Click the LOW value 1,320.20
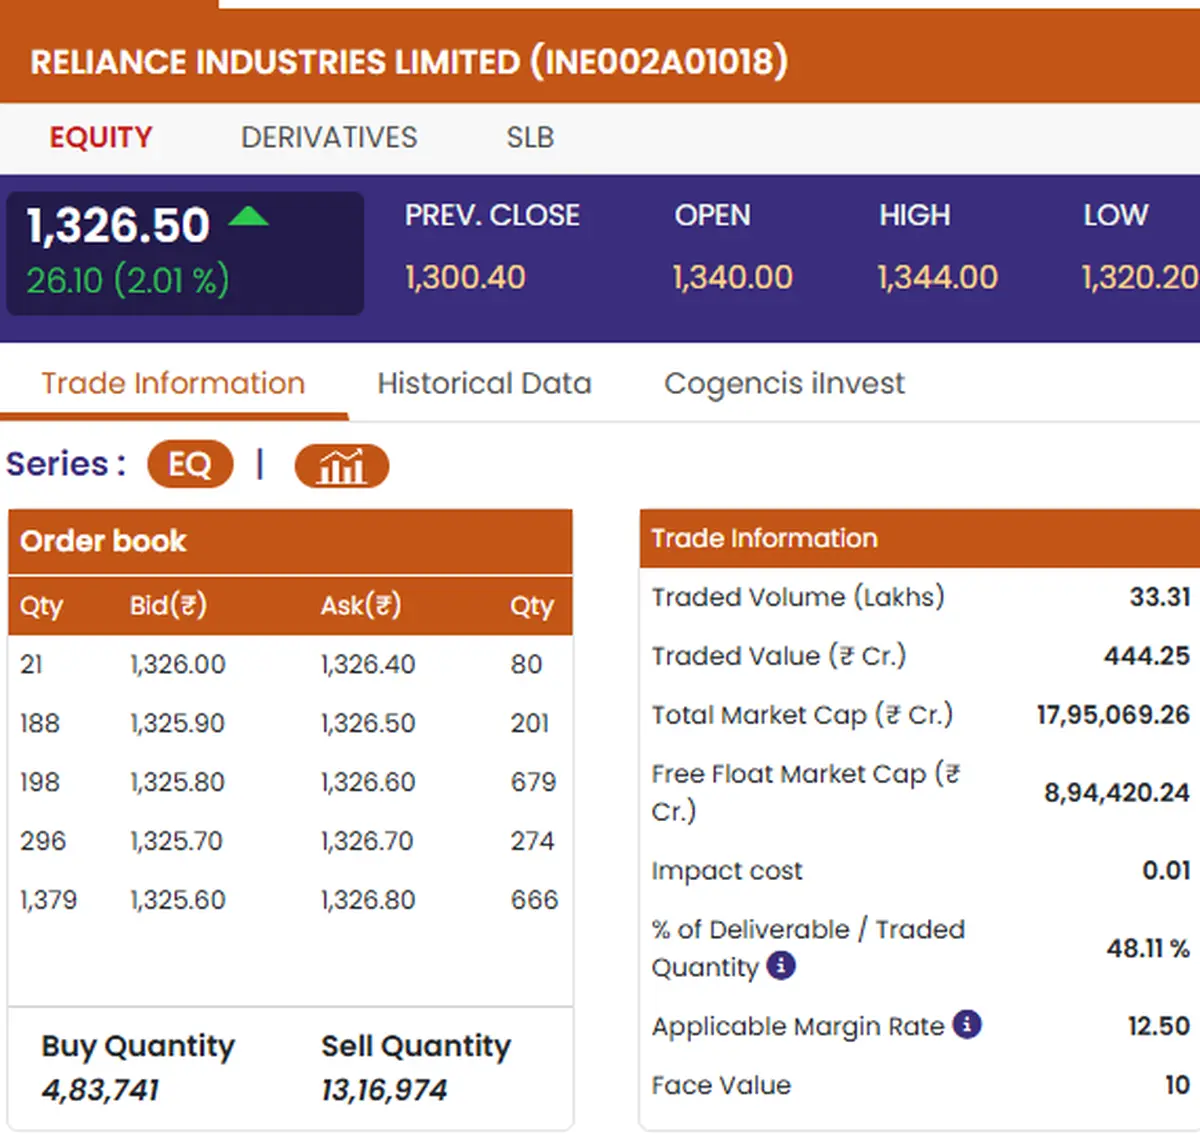This screenshot has width=1200, height=1134. 1140,277
